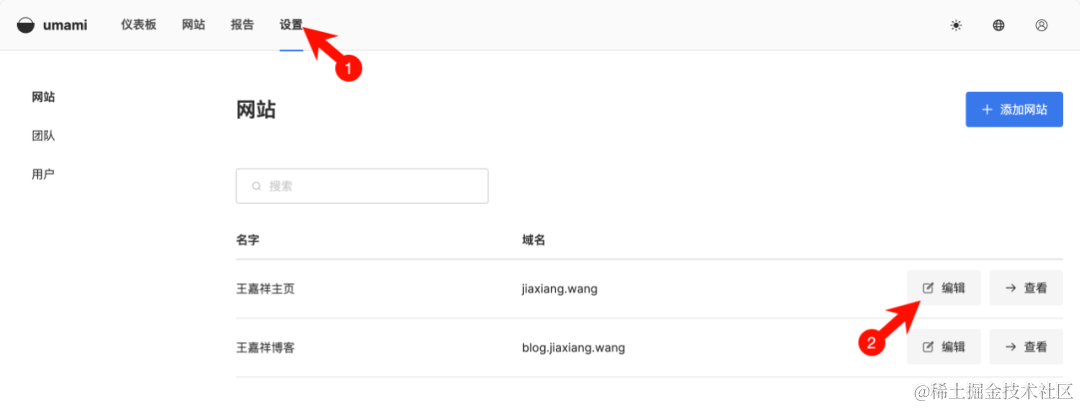Click the 查看 button for 王嘉祥博客

(x=1026, y=347)
